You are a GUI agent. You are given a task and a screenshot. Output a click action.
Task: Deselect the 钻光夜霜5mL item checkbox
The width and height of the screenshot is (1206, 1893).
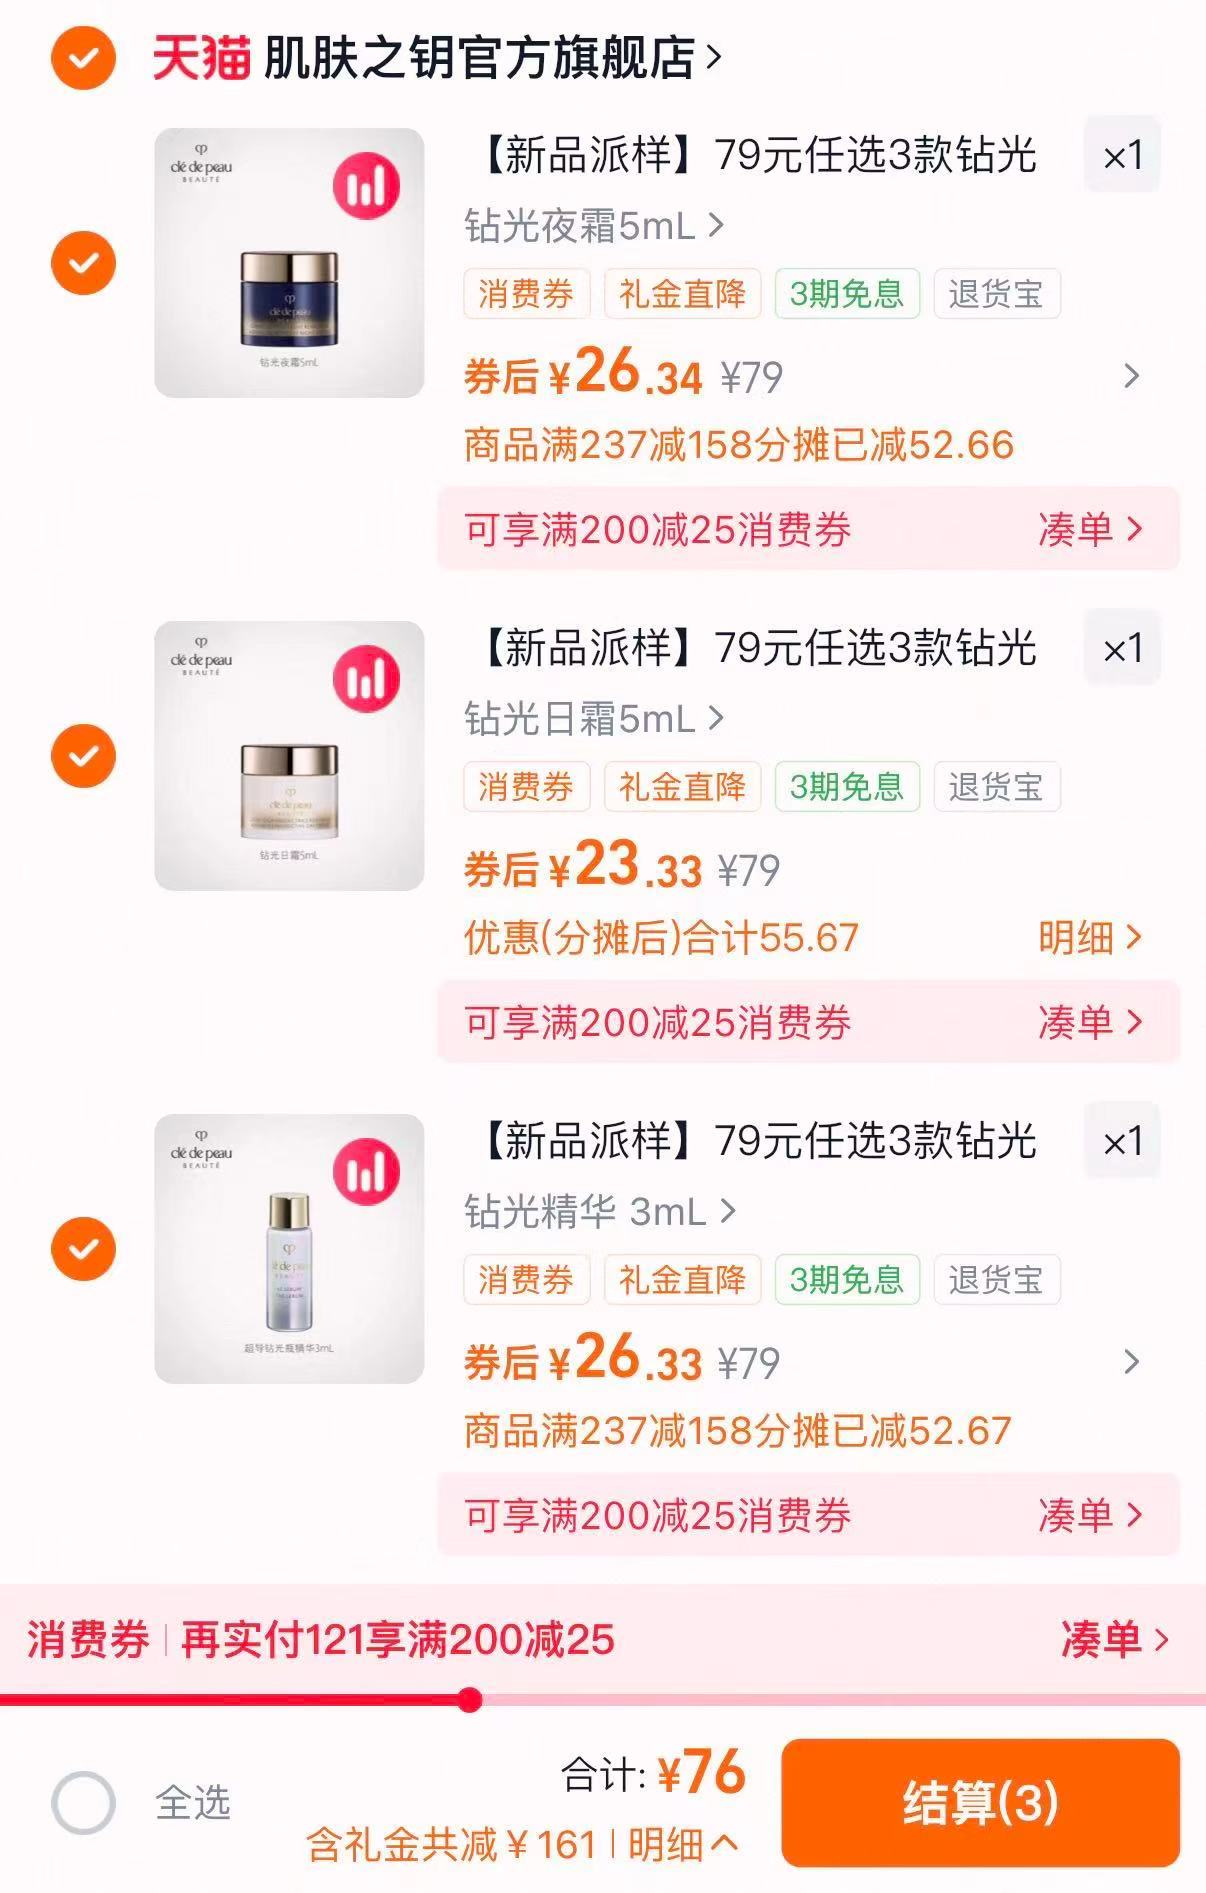click(x=83, y=263)
